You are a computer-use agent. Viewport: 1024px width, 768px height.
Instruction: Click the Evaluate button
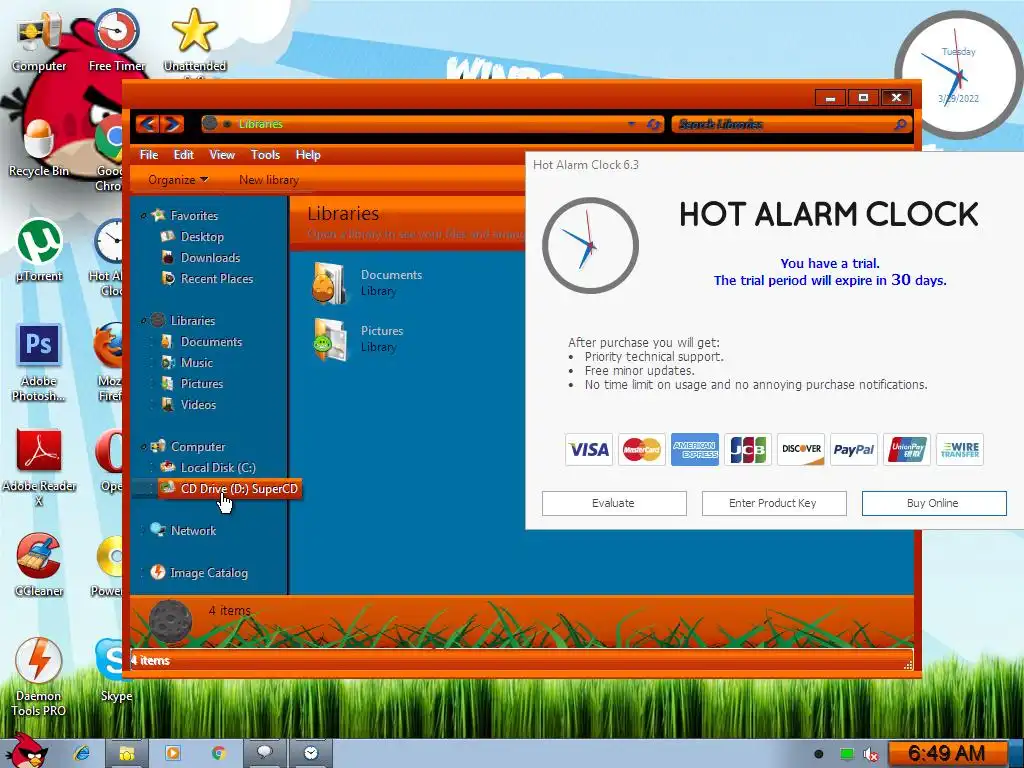pos(614,503)
